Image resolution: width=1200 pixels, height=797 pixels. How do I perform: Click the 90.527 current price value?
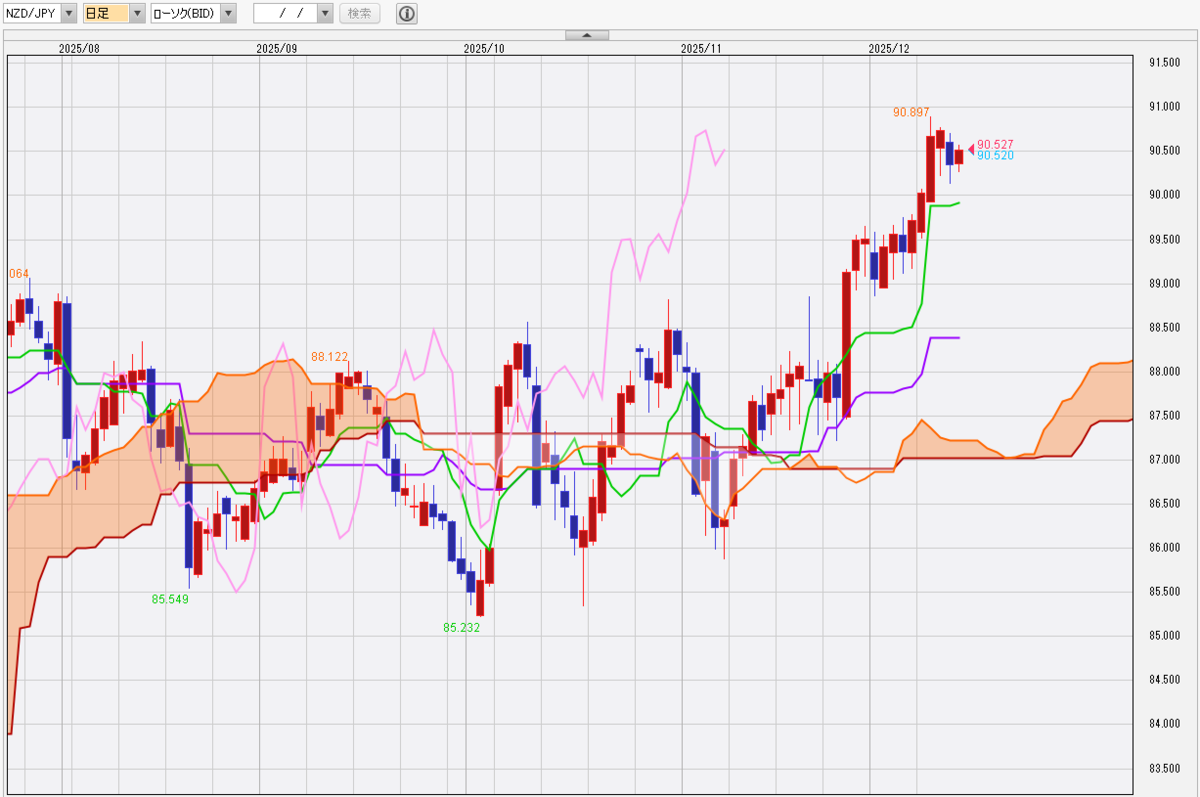[995, 144]
